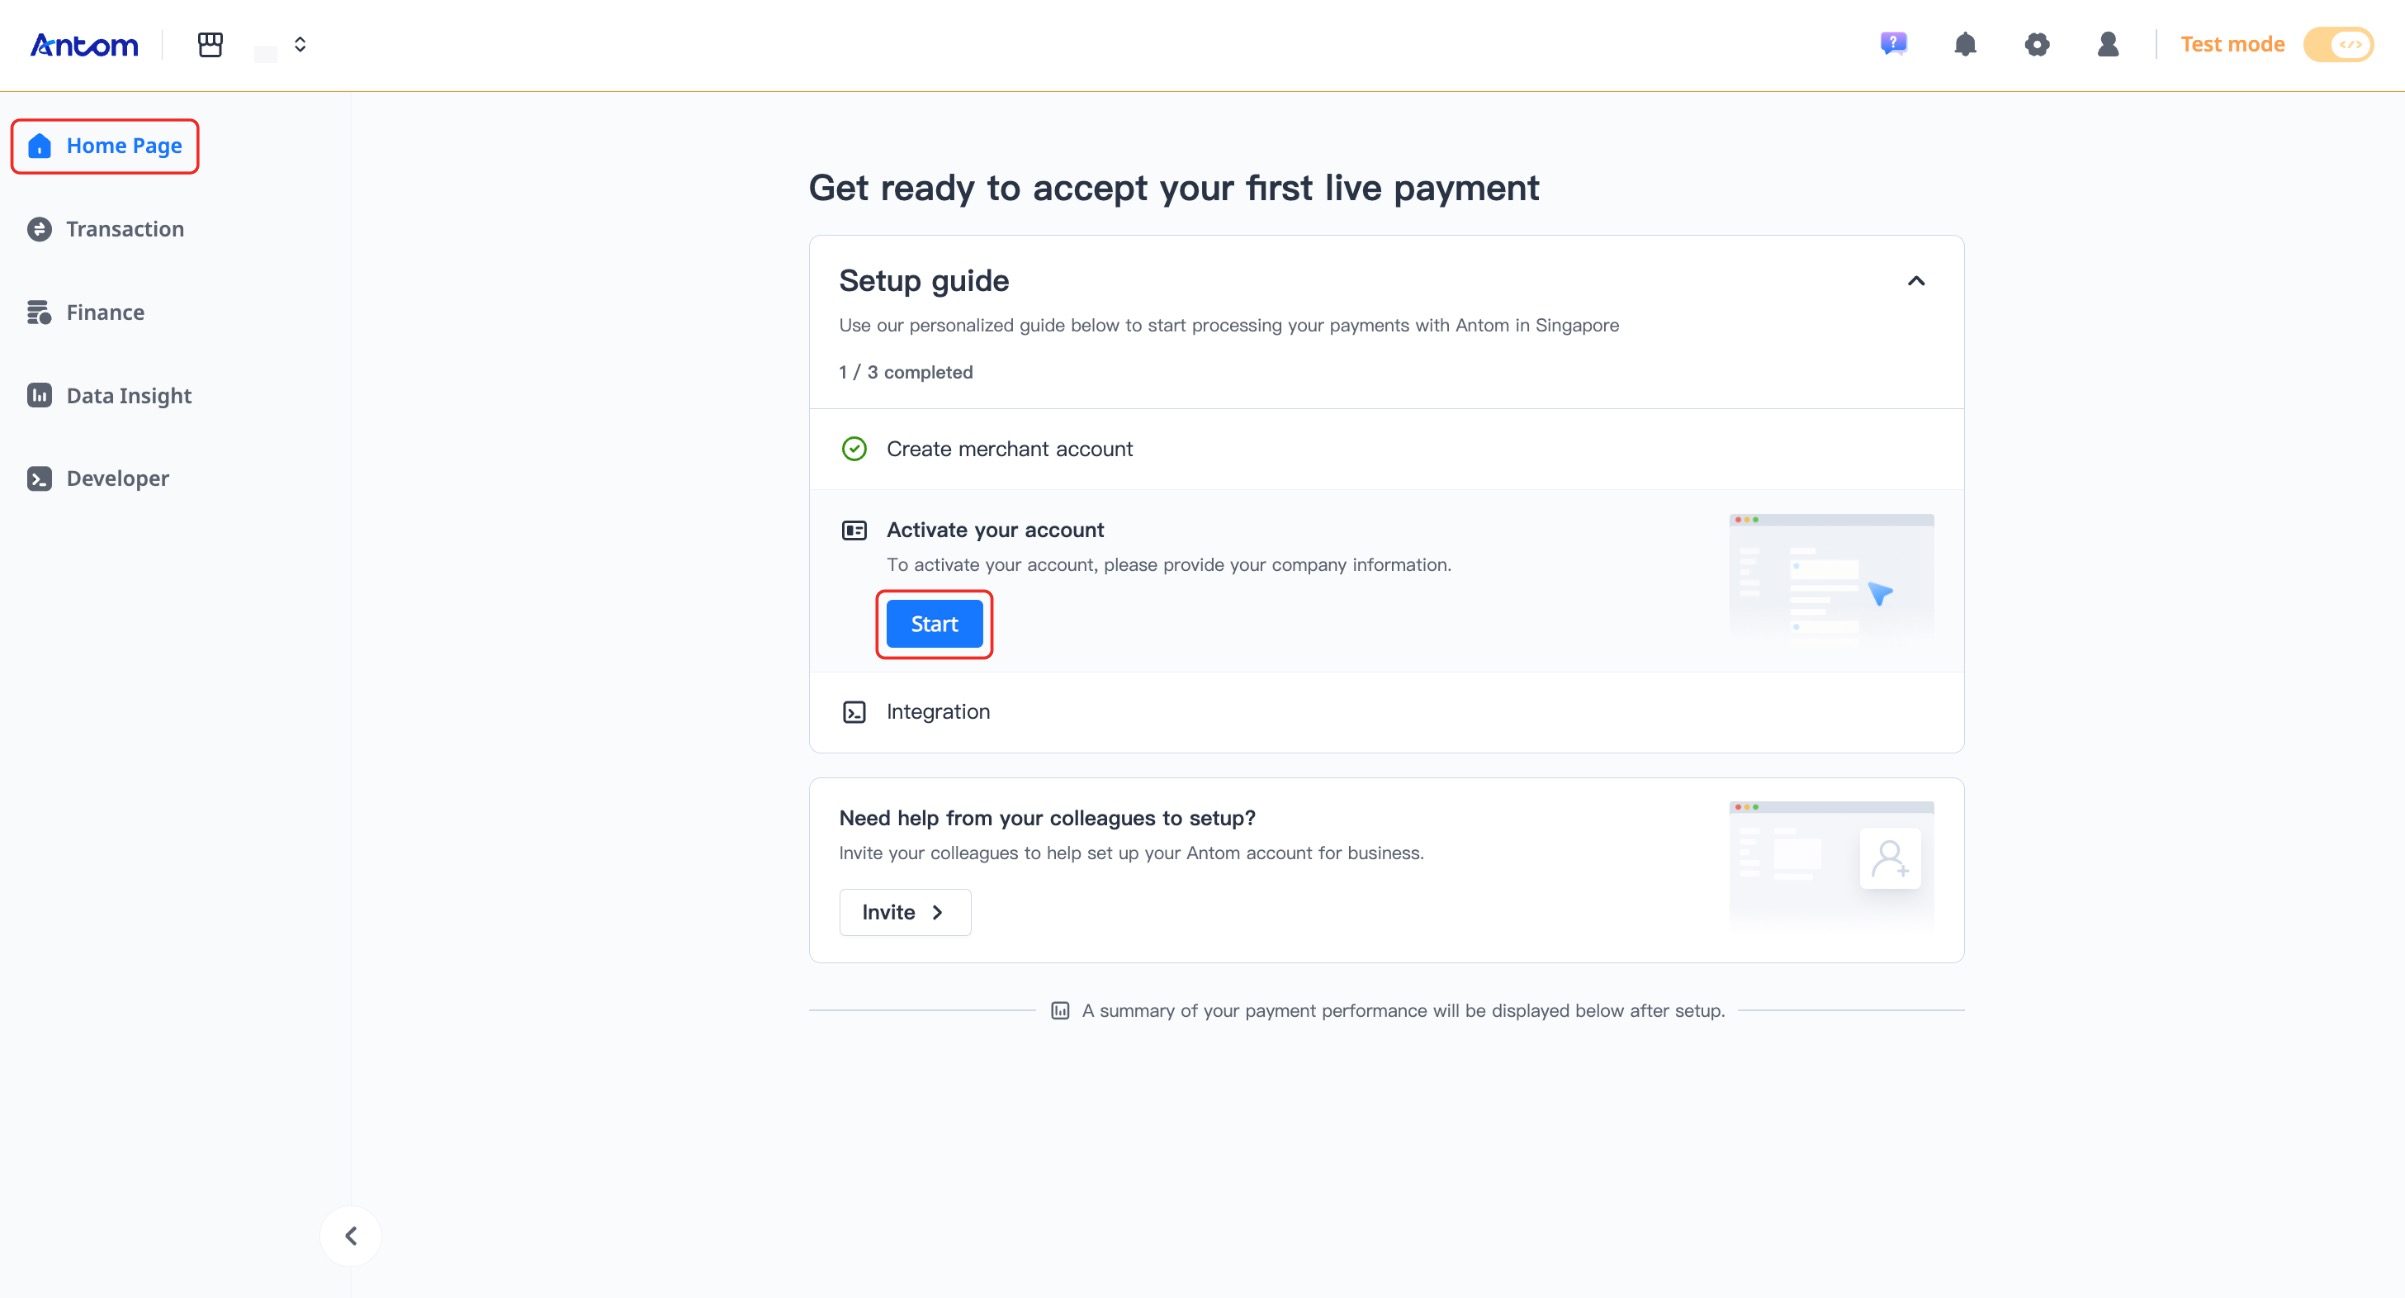2405x1298 pixels.
Task: Click the 1 / 3 completed progress text
Action: 905,372
